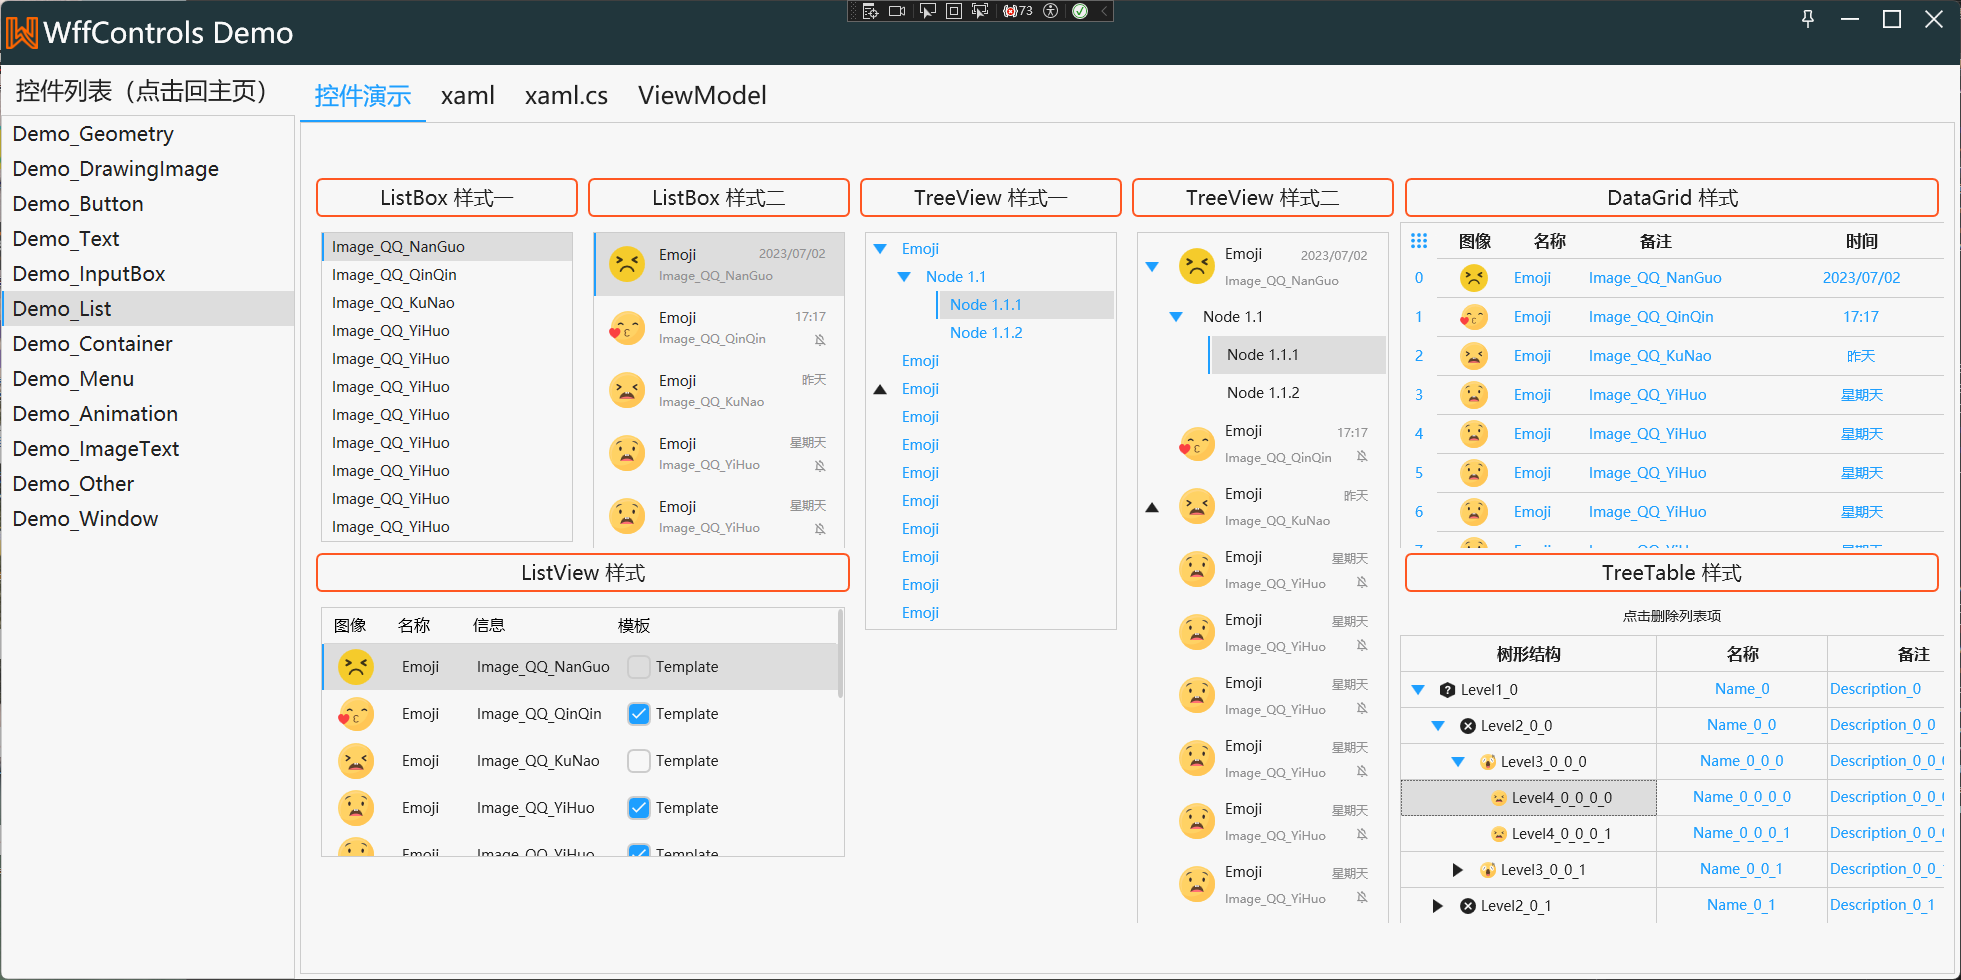Screen dimensions: 1961x980
Task: Run accessibility scan person icon
Action: [1051, 11]
